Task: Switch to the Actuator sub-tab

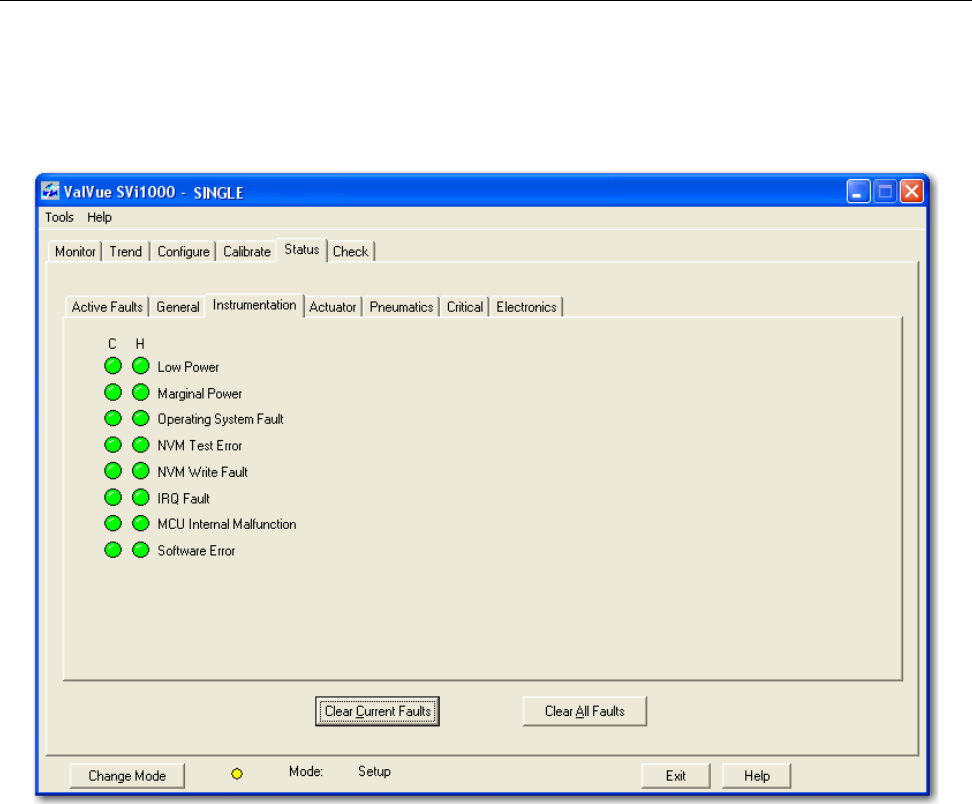Action: click(333, 307)
